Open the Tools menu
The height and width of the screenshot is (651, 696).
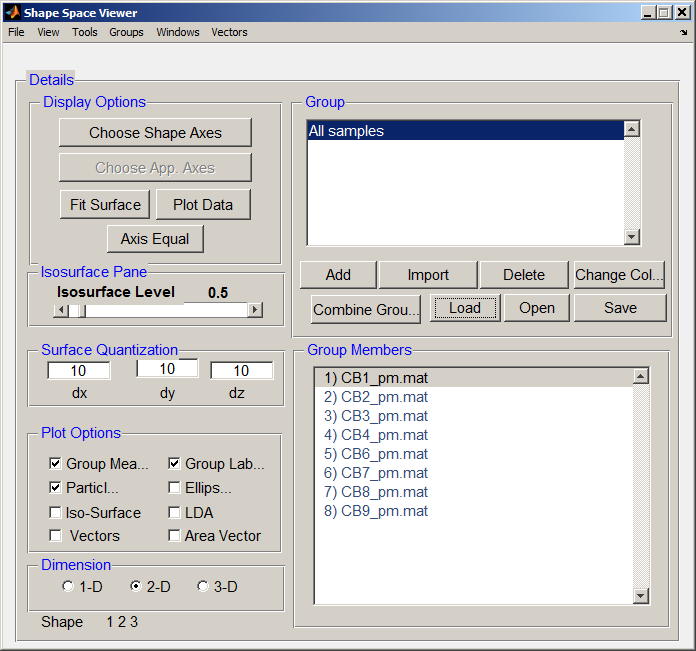point(85,32)
